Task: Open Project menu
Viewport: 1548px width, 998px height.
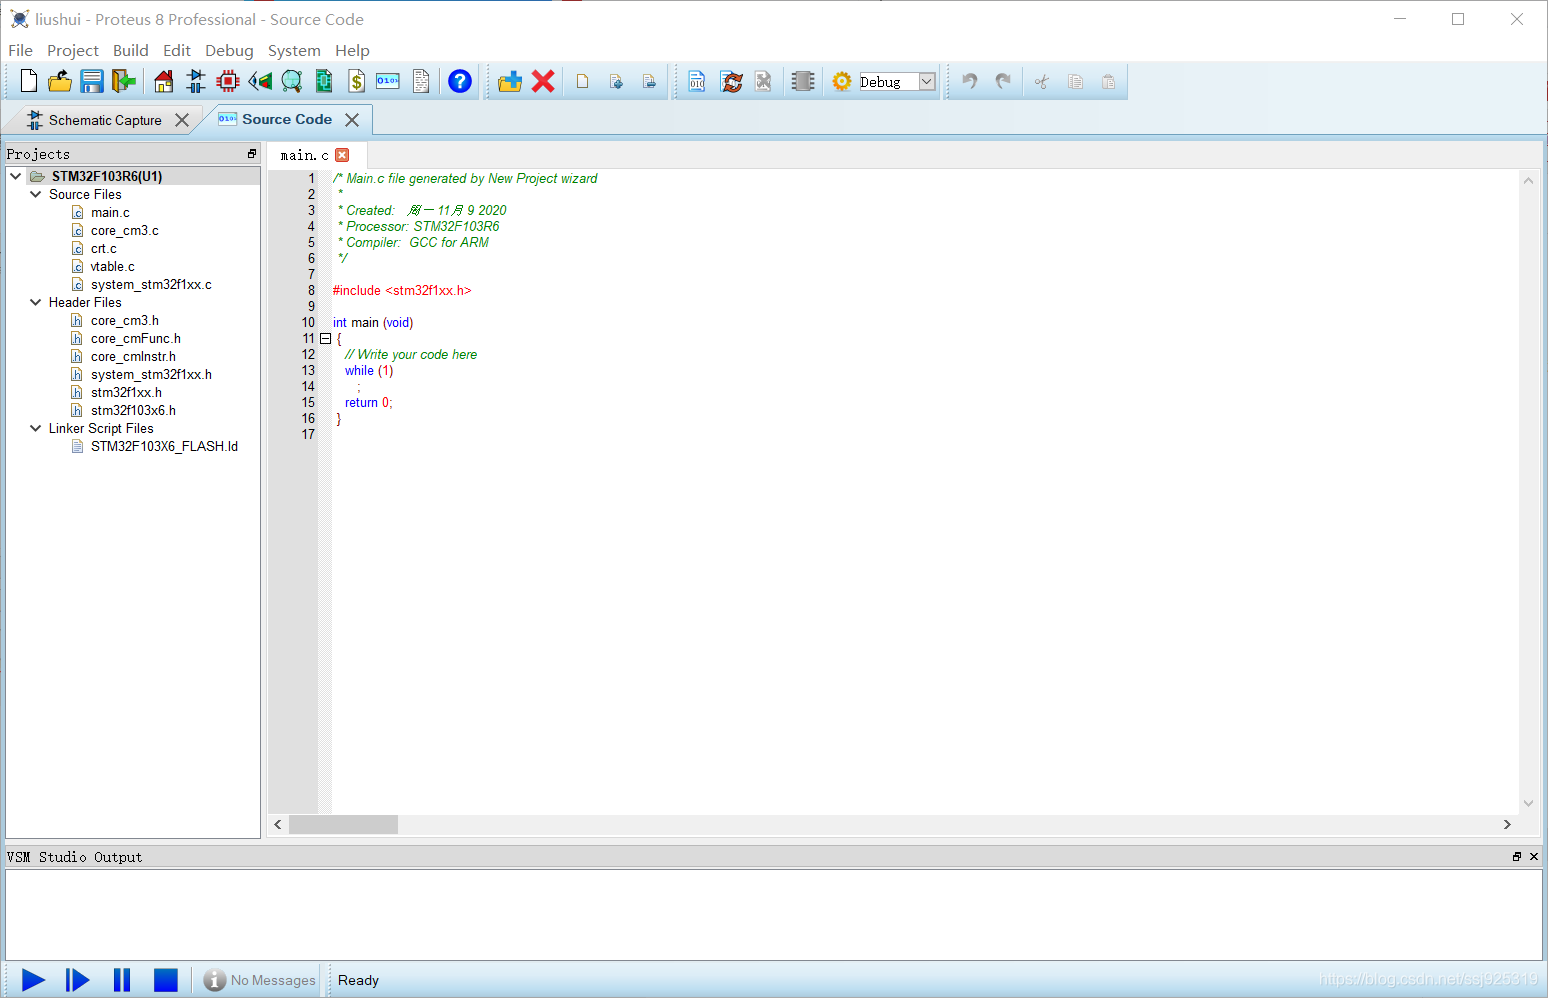Action: 73,50
